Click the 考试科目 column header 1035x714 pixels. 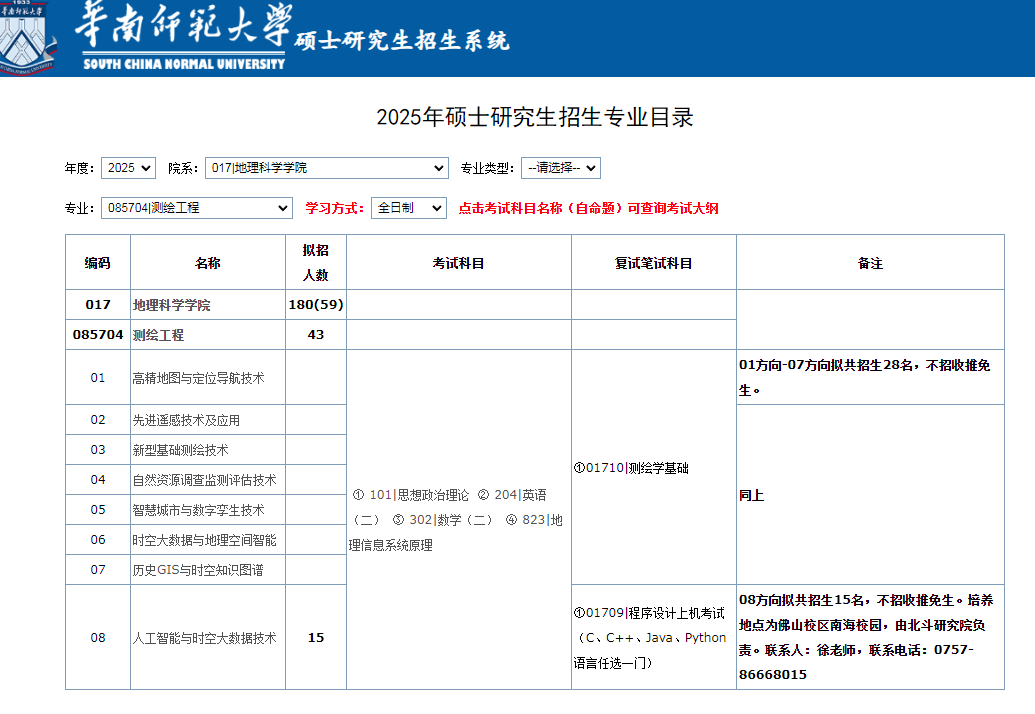[x=459, y=263]
